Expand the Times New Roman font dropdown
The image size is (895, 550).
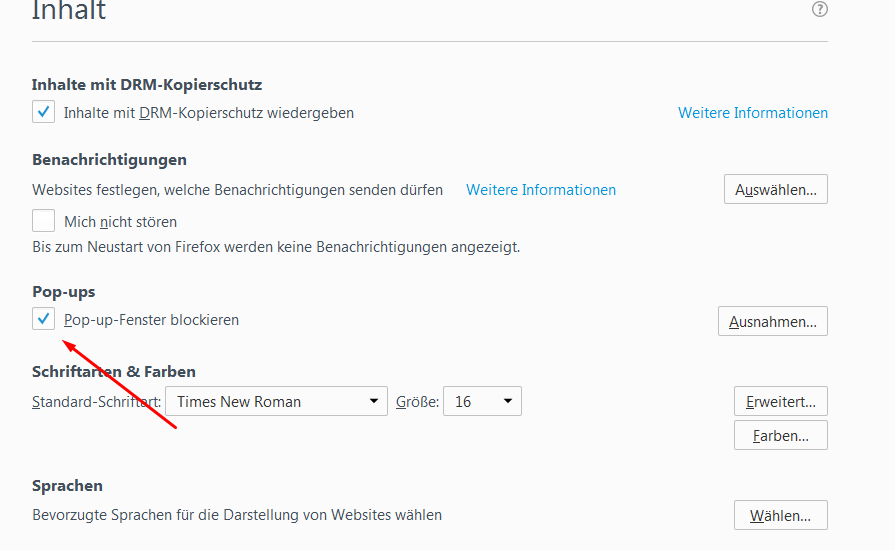pos(276,402)
